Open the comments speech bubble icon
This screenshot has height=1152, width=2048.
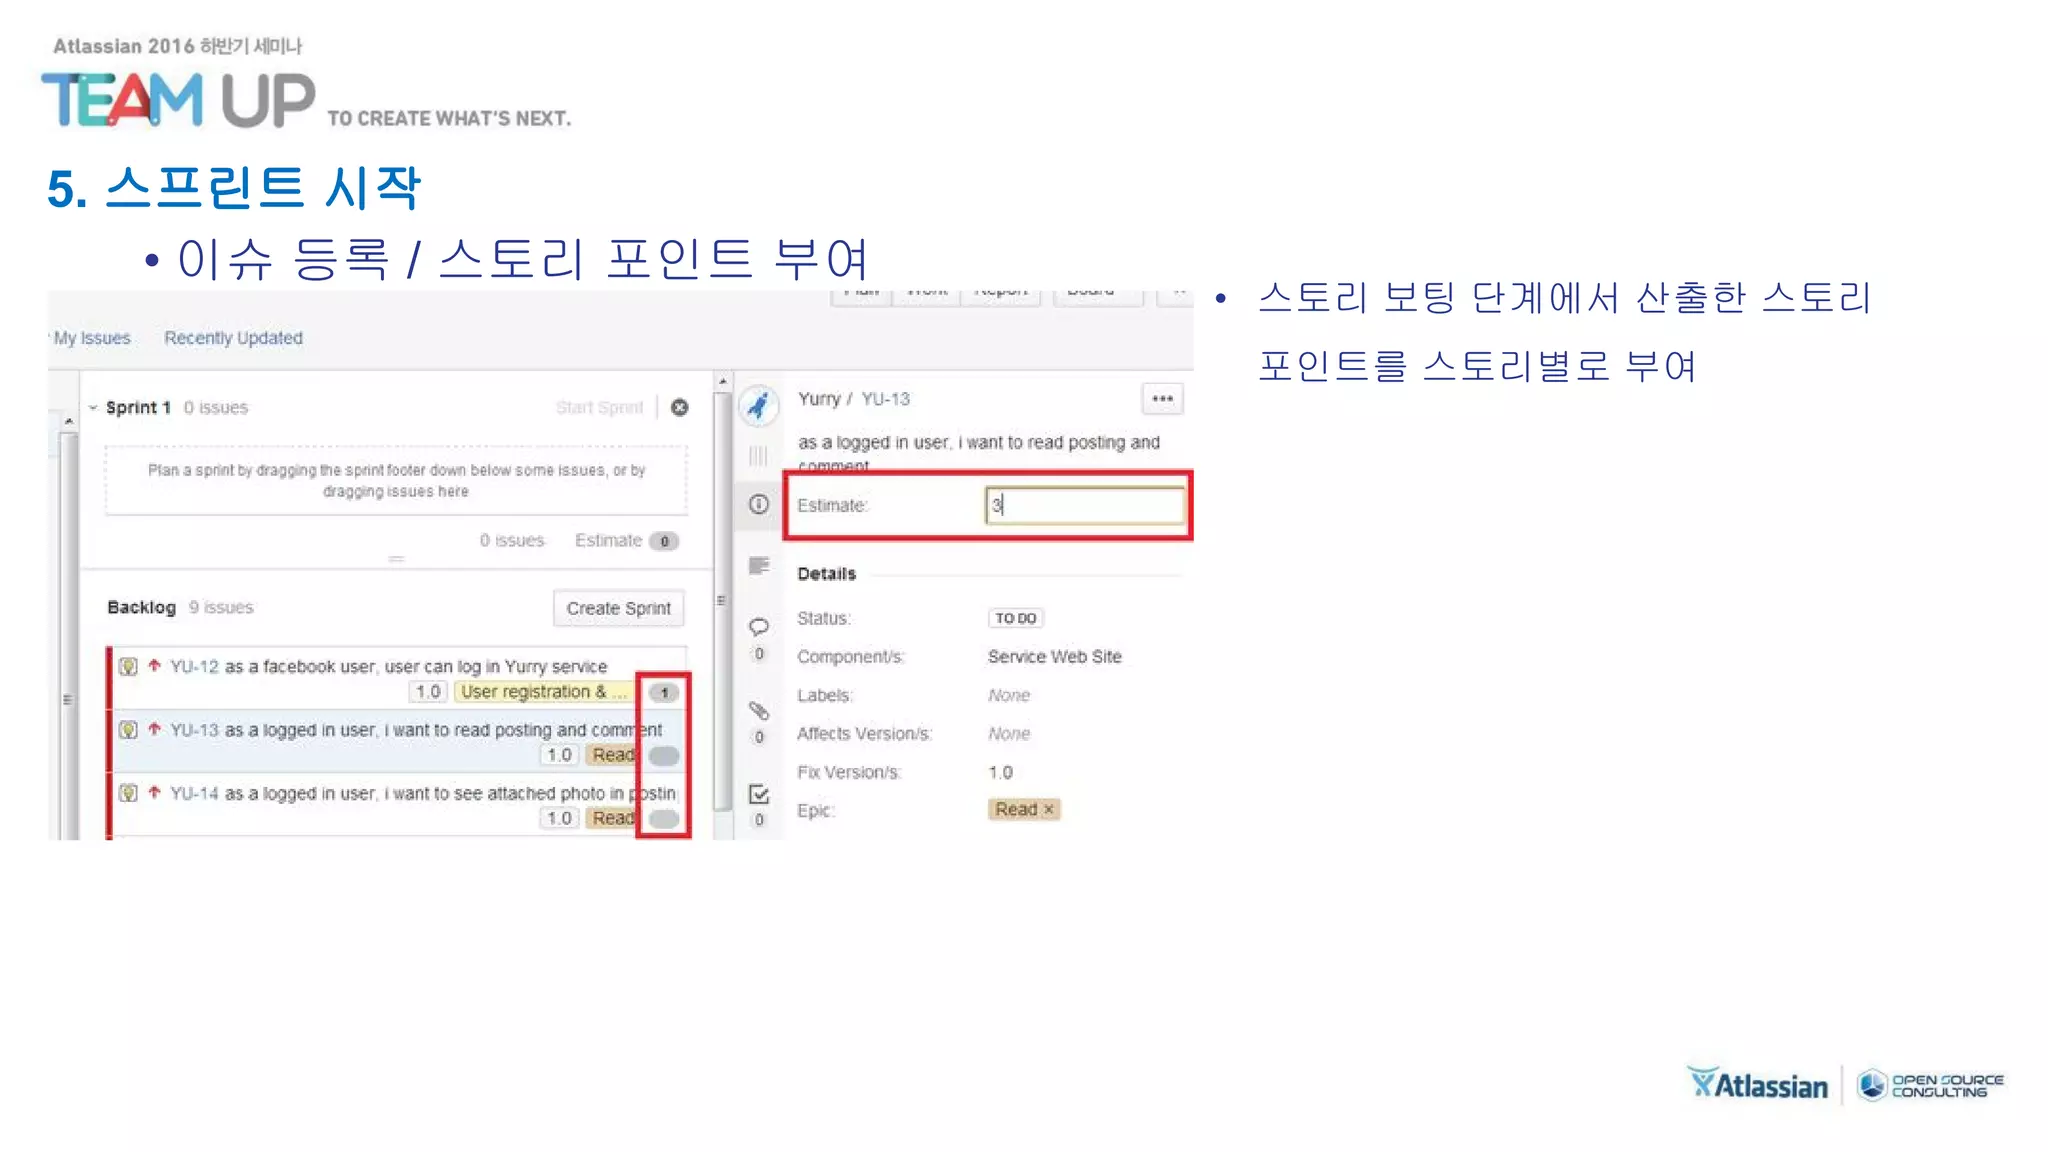pyautogui.click(x=759, y=627)
